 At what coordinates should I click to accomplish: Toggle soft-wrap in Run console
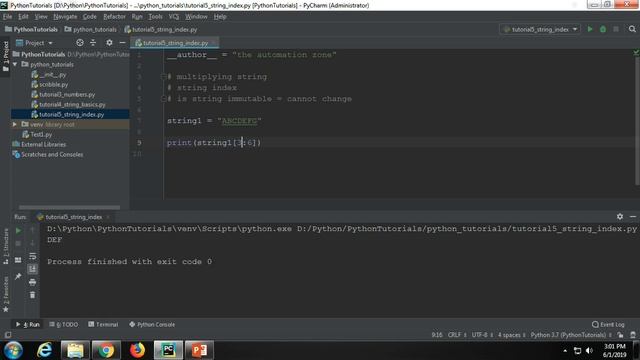click(33, 256)
